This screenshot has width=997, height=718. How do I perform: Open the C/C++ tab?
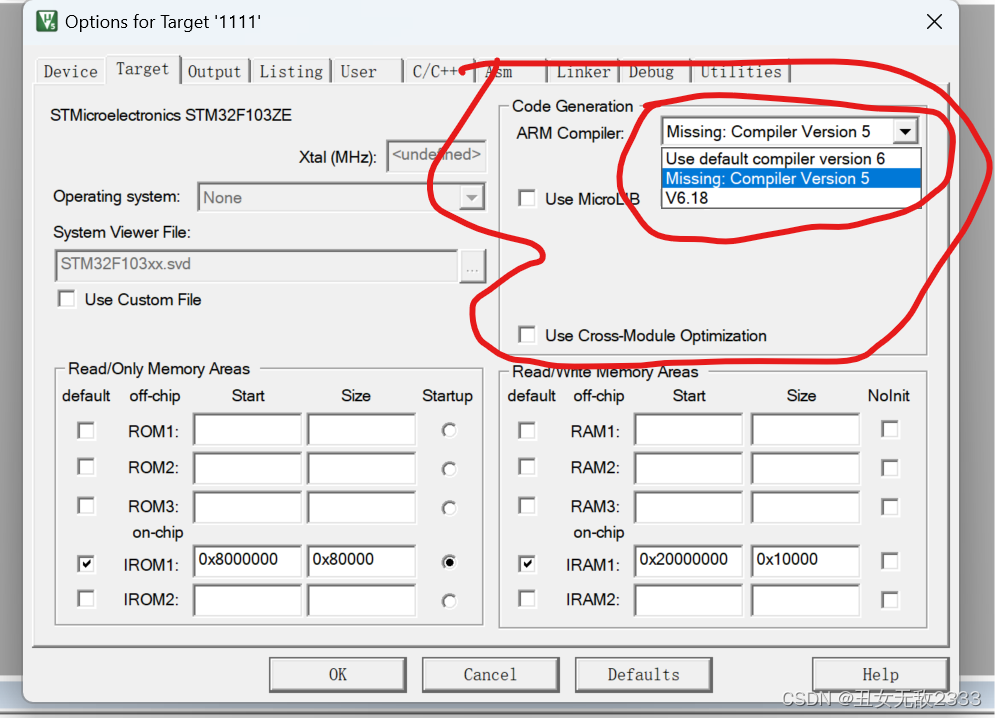pyautogui.click(x=437, y=71)
